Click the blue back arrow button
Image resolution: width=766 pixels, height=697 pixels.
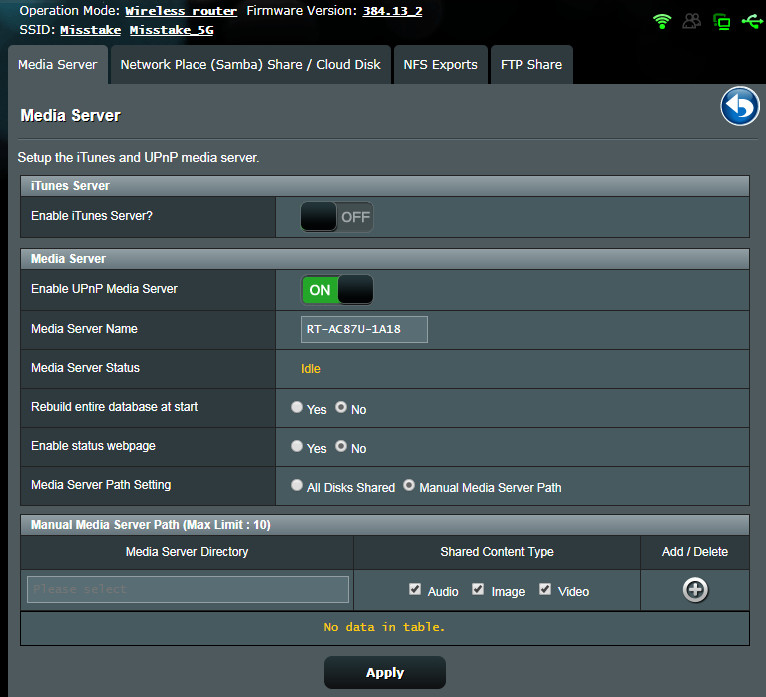pos(740,107)
